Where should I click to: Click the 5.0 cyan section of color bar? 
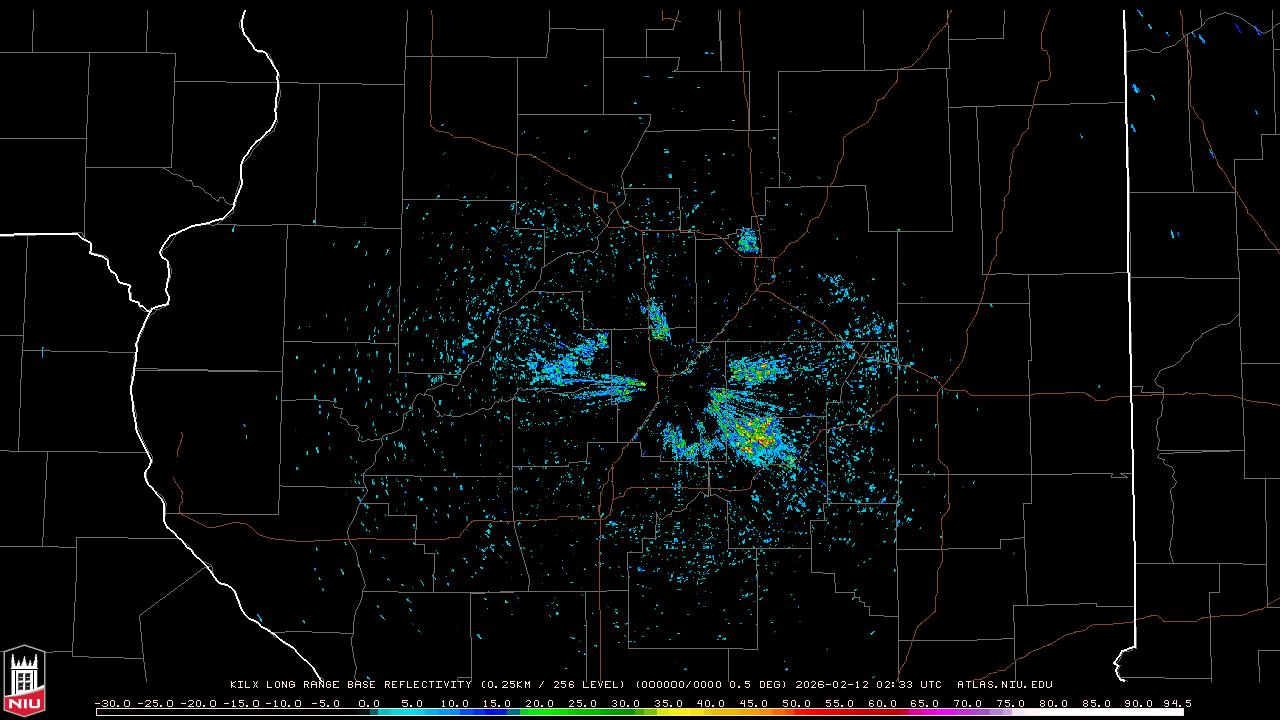point(413,712)
